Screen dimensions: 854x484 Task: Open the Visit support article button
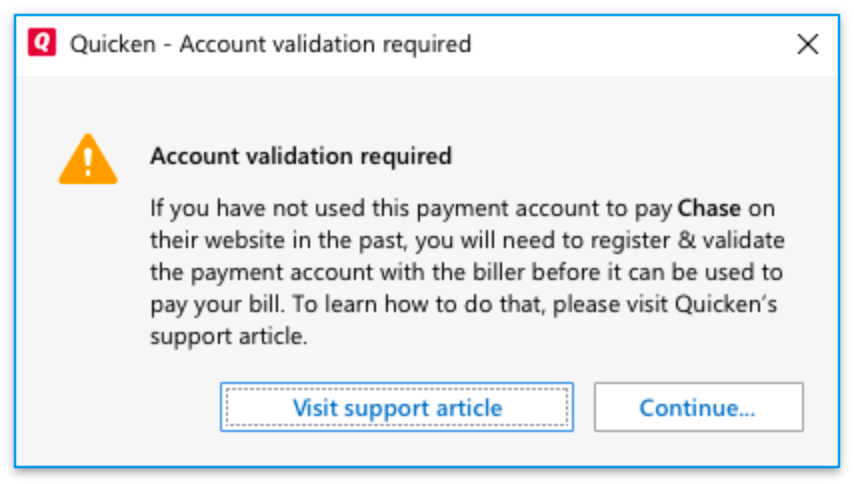coord(396,407)
